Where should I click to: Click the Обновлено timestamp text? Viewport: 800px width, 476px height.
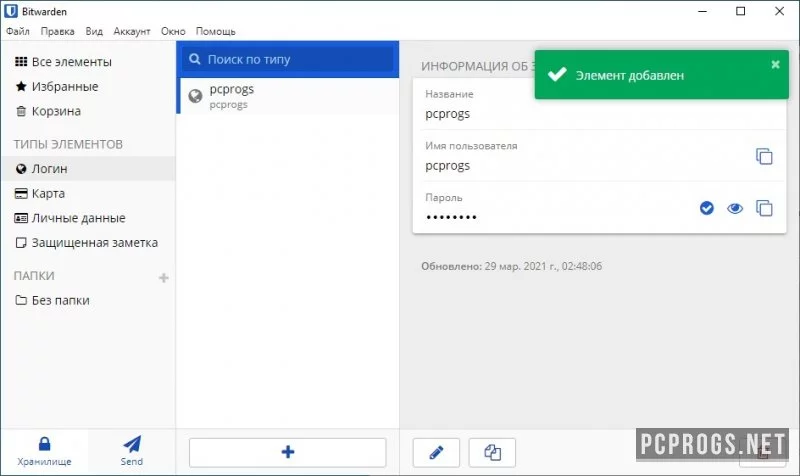point(511,266)
